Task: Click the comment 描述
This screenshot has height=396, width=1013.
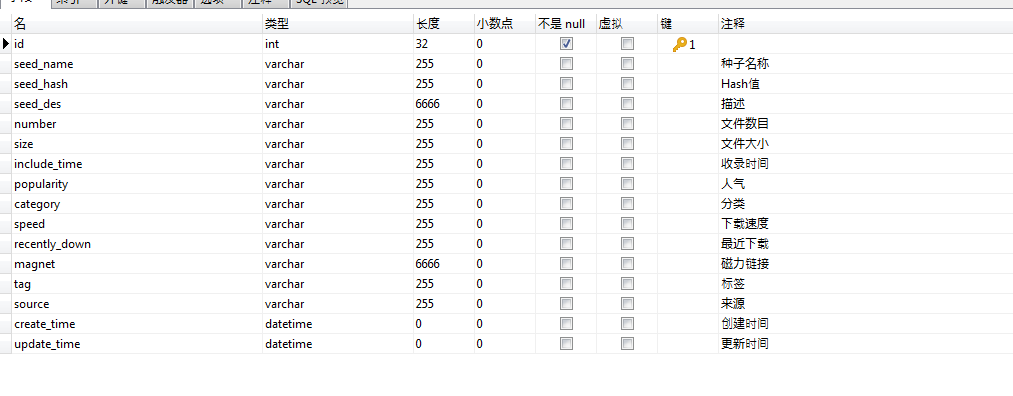Action: click(733, 104)
